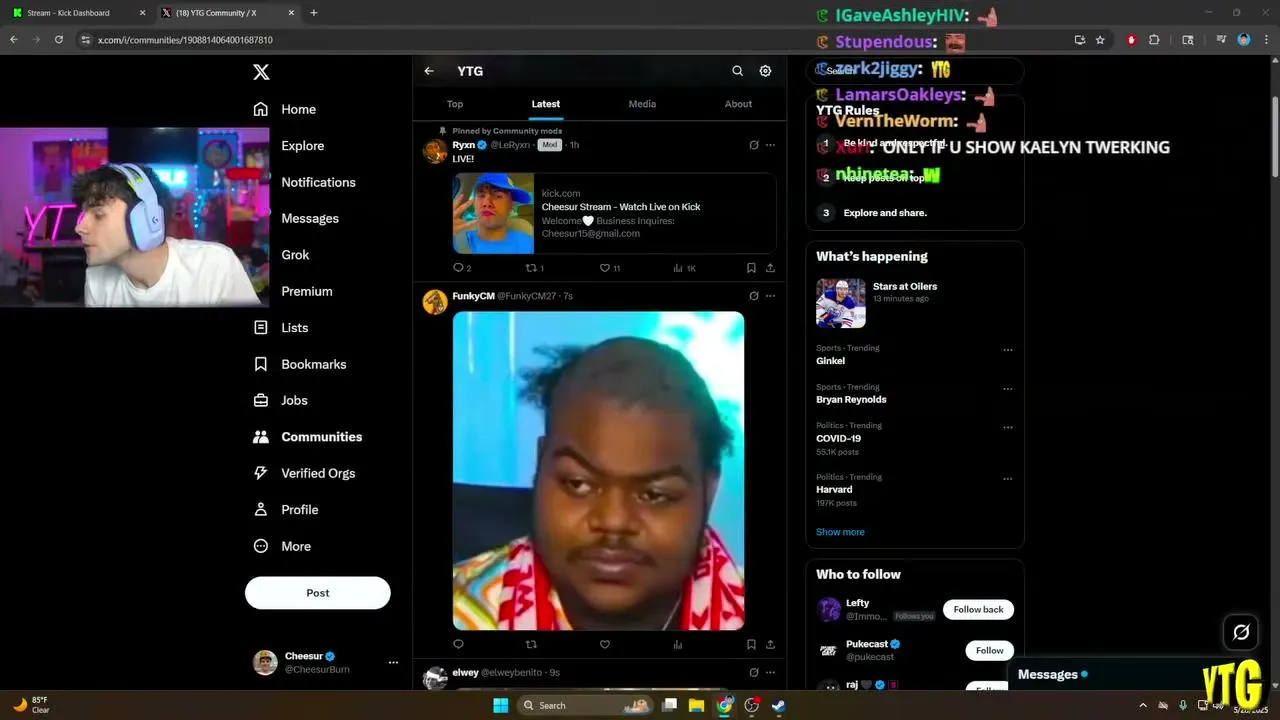Share FunkyCM's image post
This screenshot has height=720, width=1280.
pyautogui.click(x=770, y=644)
